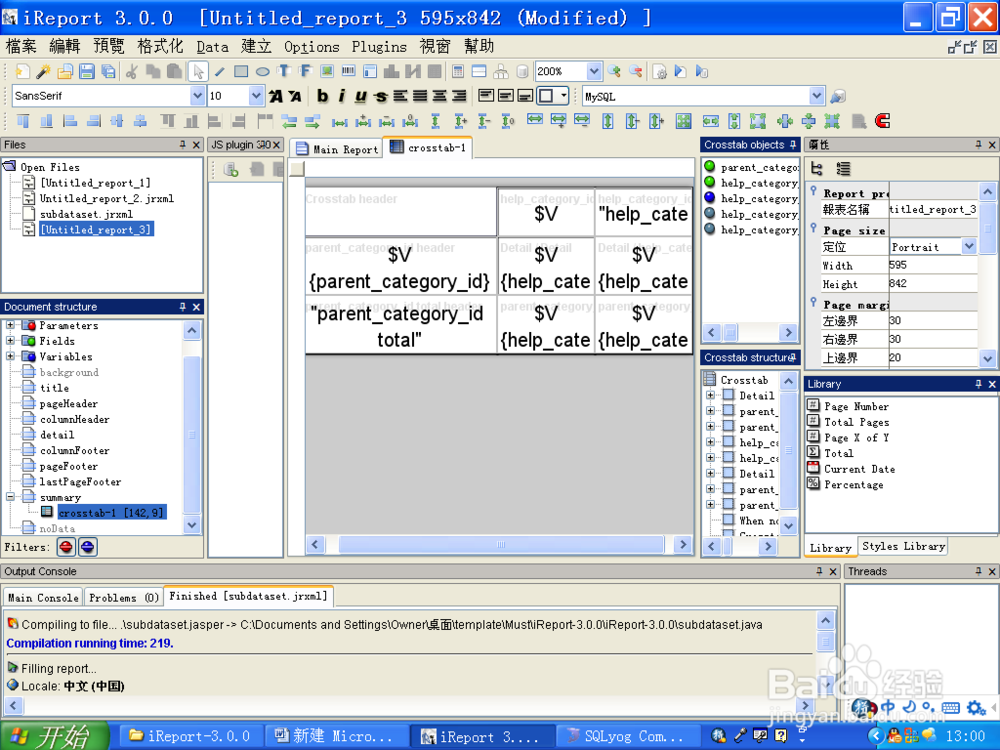Run the report with the play icon
This screenshot has width=1000, height=750.
(x=680, y=71)
